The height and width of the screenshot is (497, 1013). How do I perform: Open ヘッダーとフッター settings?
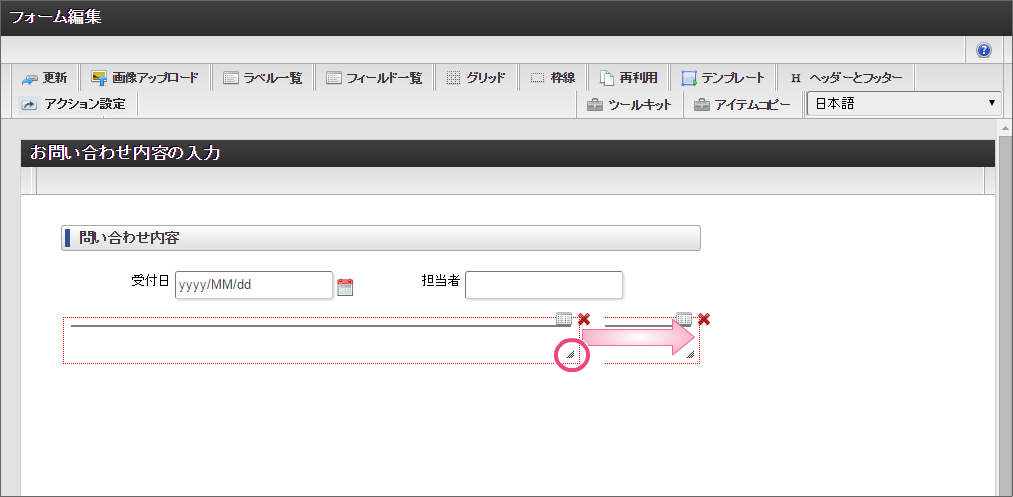click(x=846, y=79)
